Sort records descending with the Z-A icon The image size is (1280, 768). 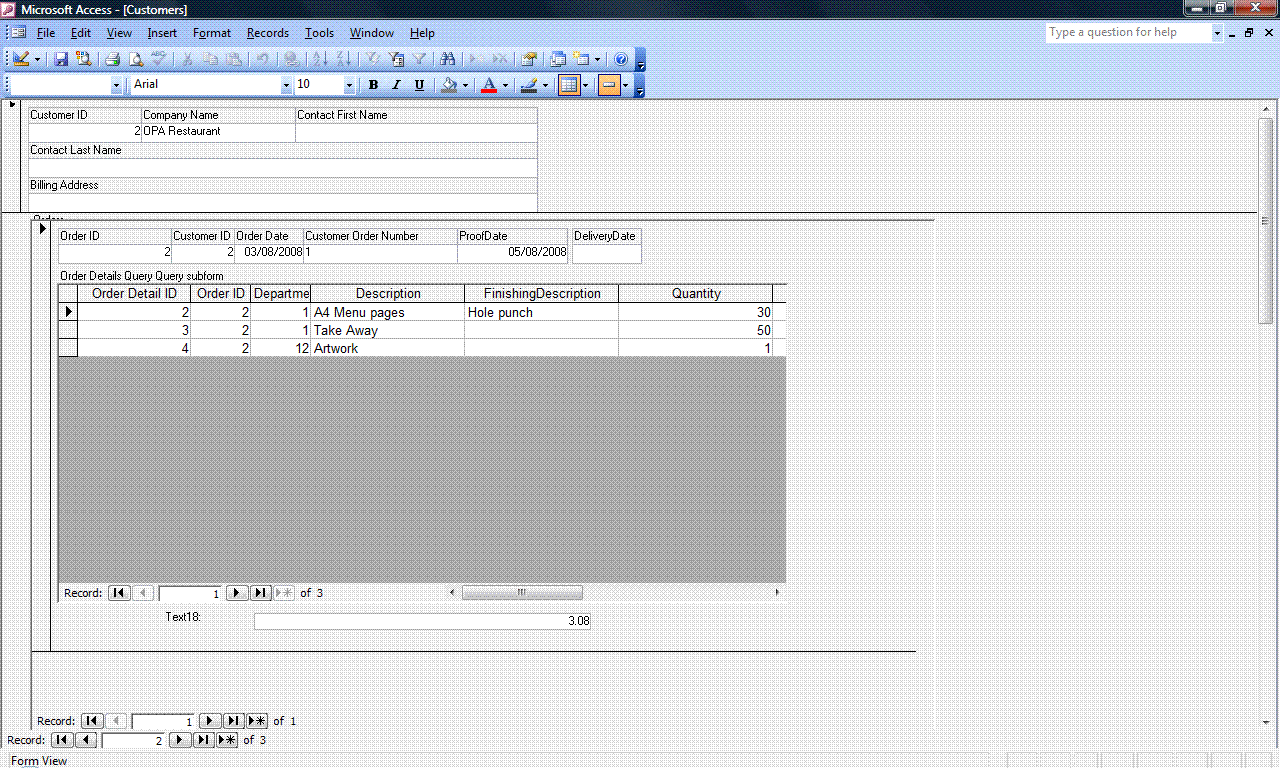(343, 59)
